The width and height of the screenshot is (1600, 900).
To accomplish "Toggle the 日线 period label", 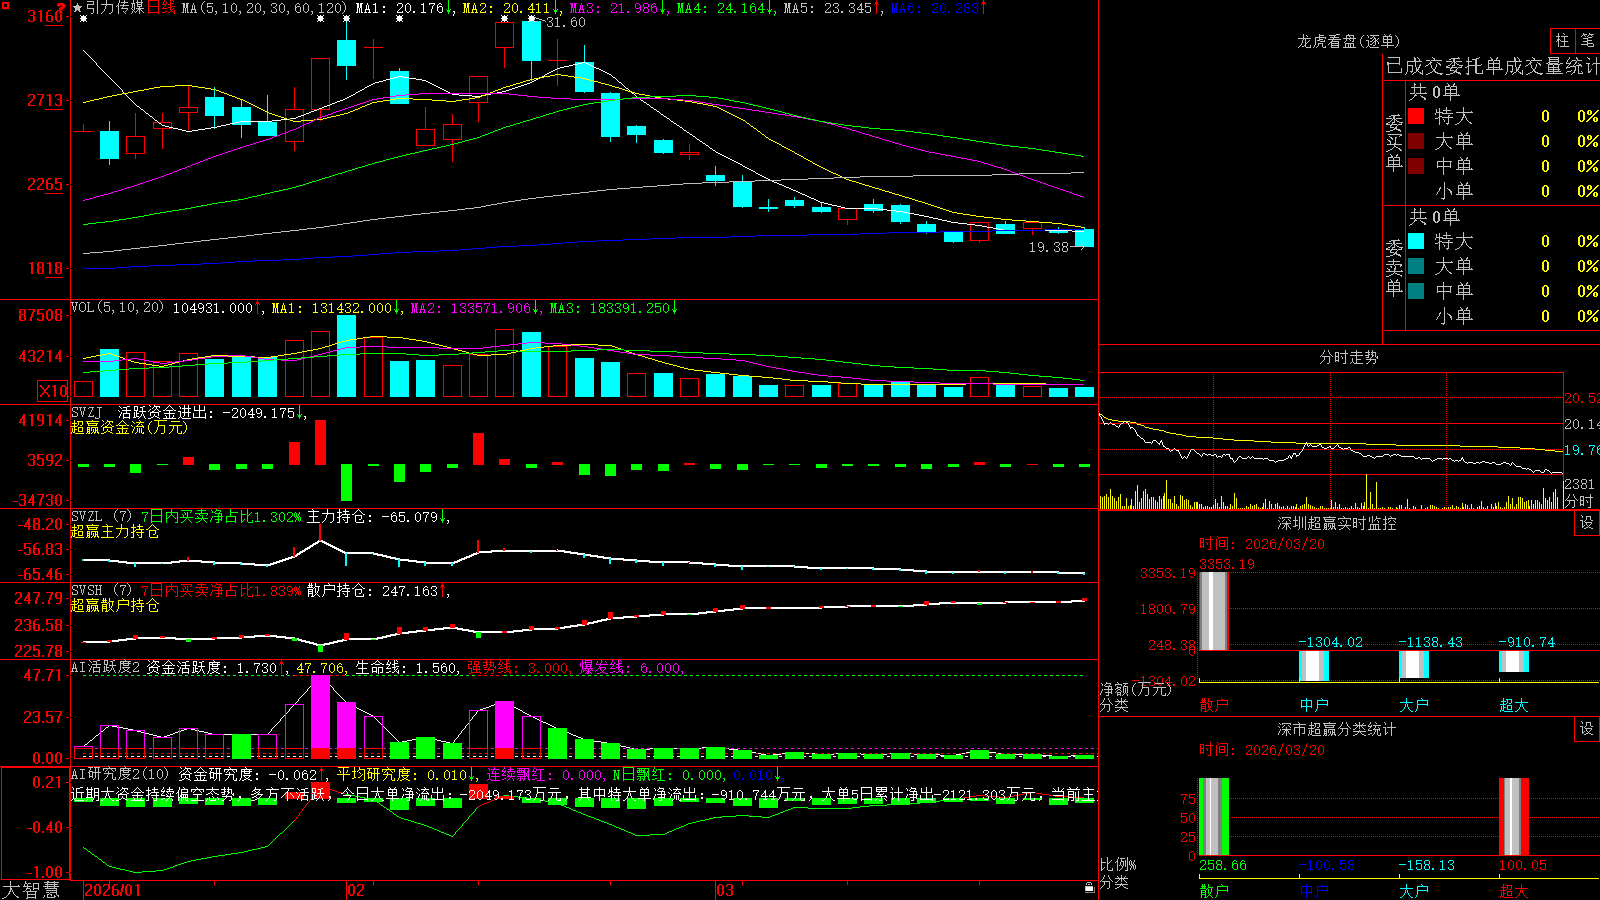I will click(161, 8).
